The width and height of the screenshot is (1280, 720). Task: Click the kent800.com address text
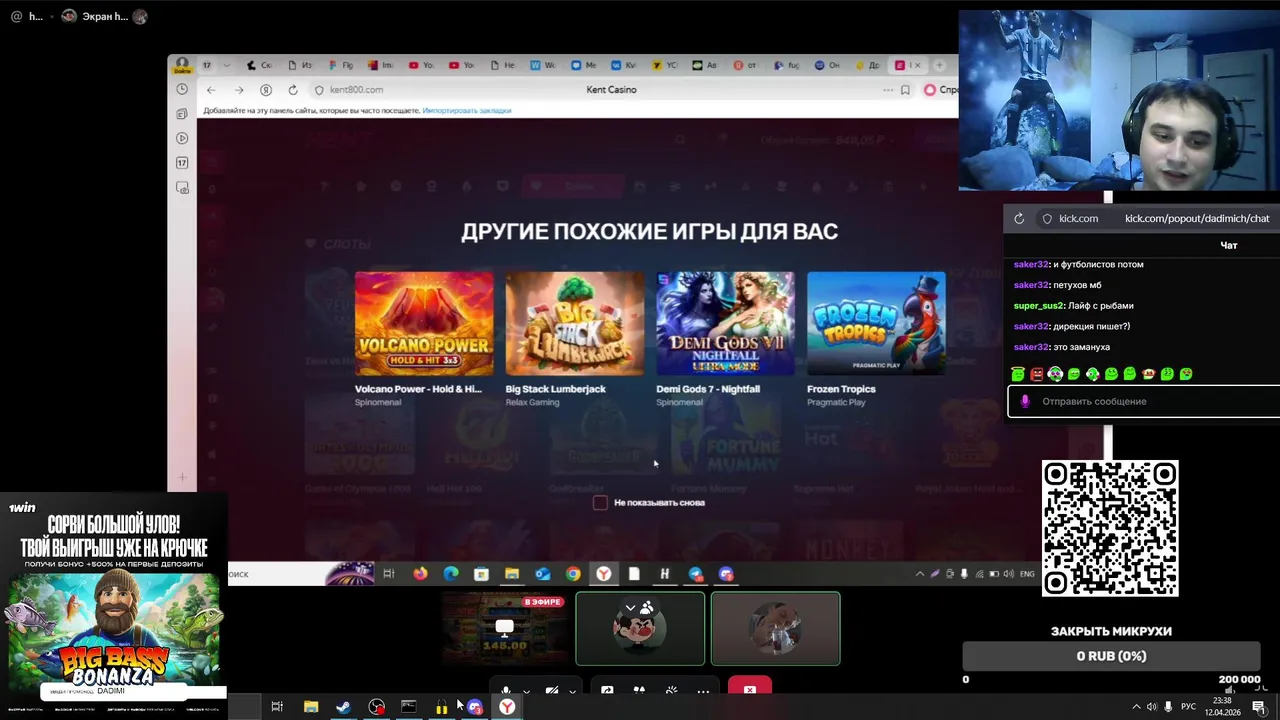(x=356, y=90)
